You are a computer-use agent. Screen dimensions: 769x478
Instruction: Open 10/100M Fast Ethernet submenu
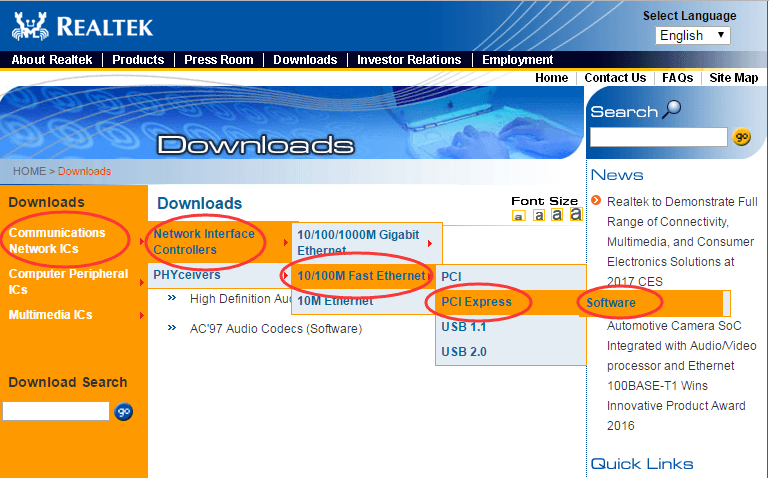(x=361, y=276)
